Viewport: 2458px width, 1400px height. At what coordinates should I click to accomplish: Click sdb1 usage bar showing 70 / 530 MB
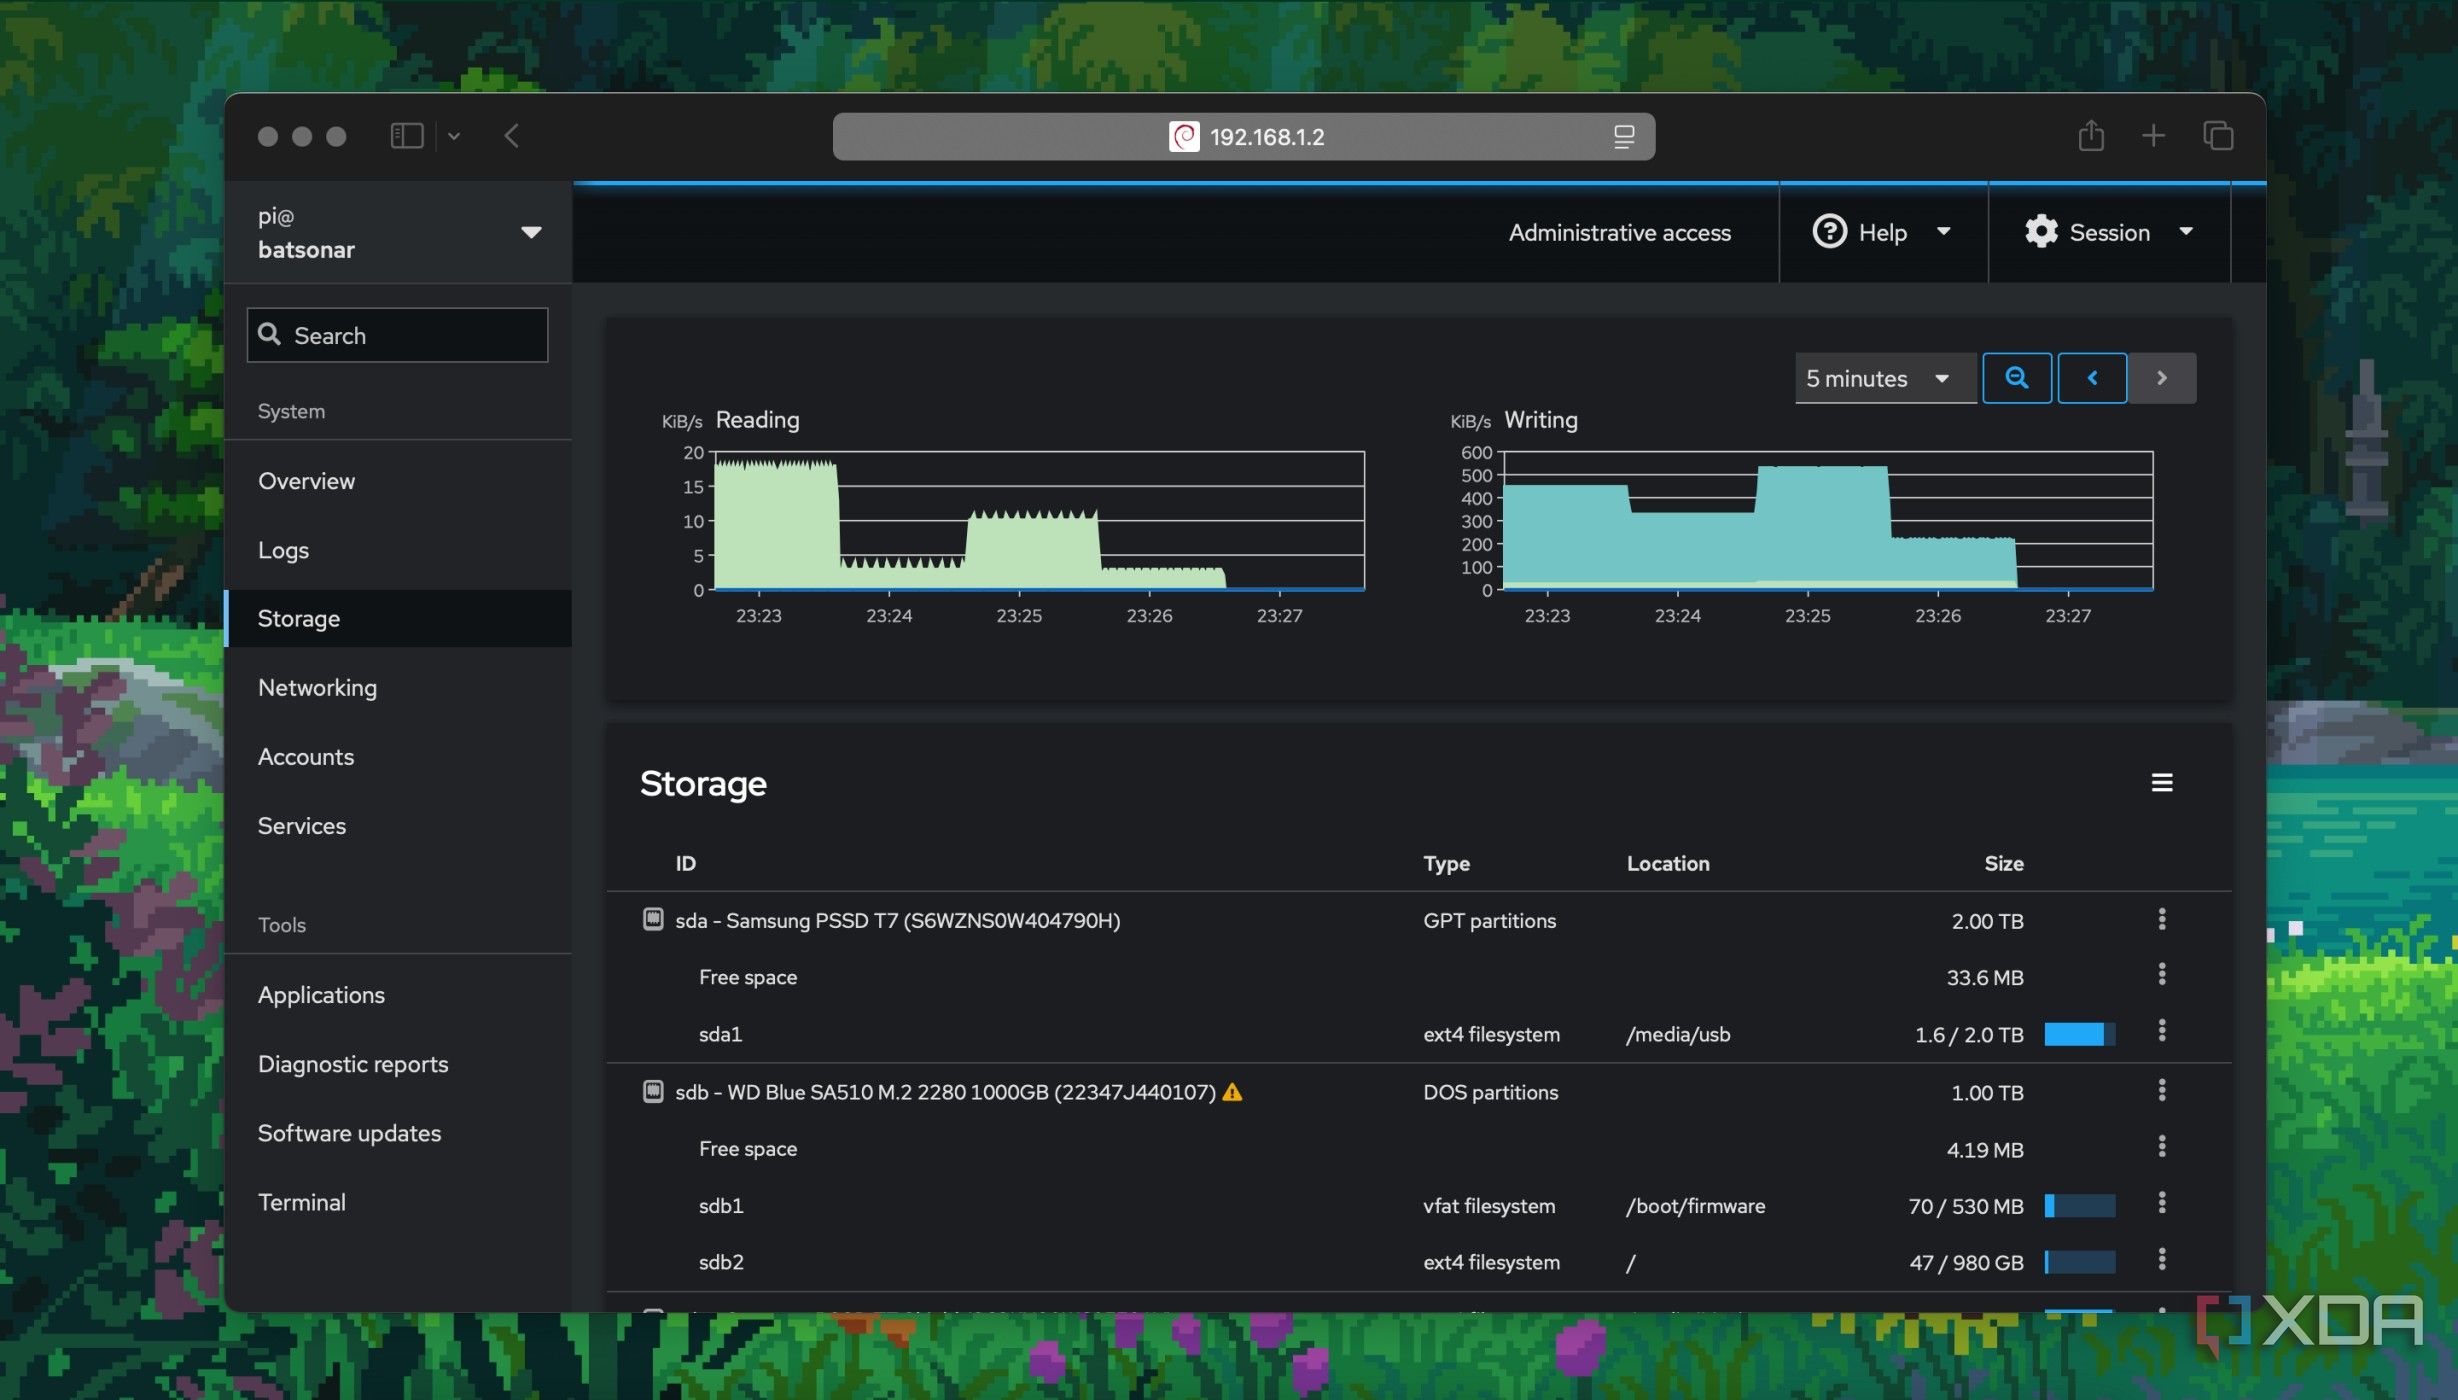(x=2079, y=1206)
